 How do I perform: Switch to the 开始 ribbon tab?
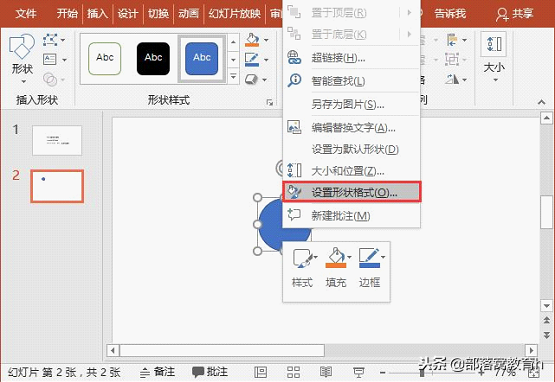67,13
